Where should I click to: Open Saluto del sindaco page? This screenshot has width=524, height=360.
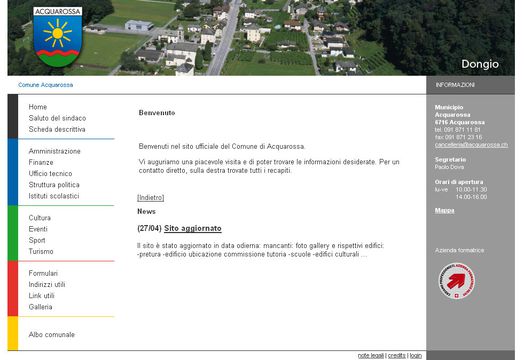[57, 118]
